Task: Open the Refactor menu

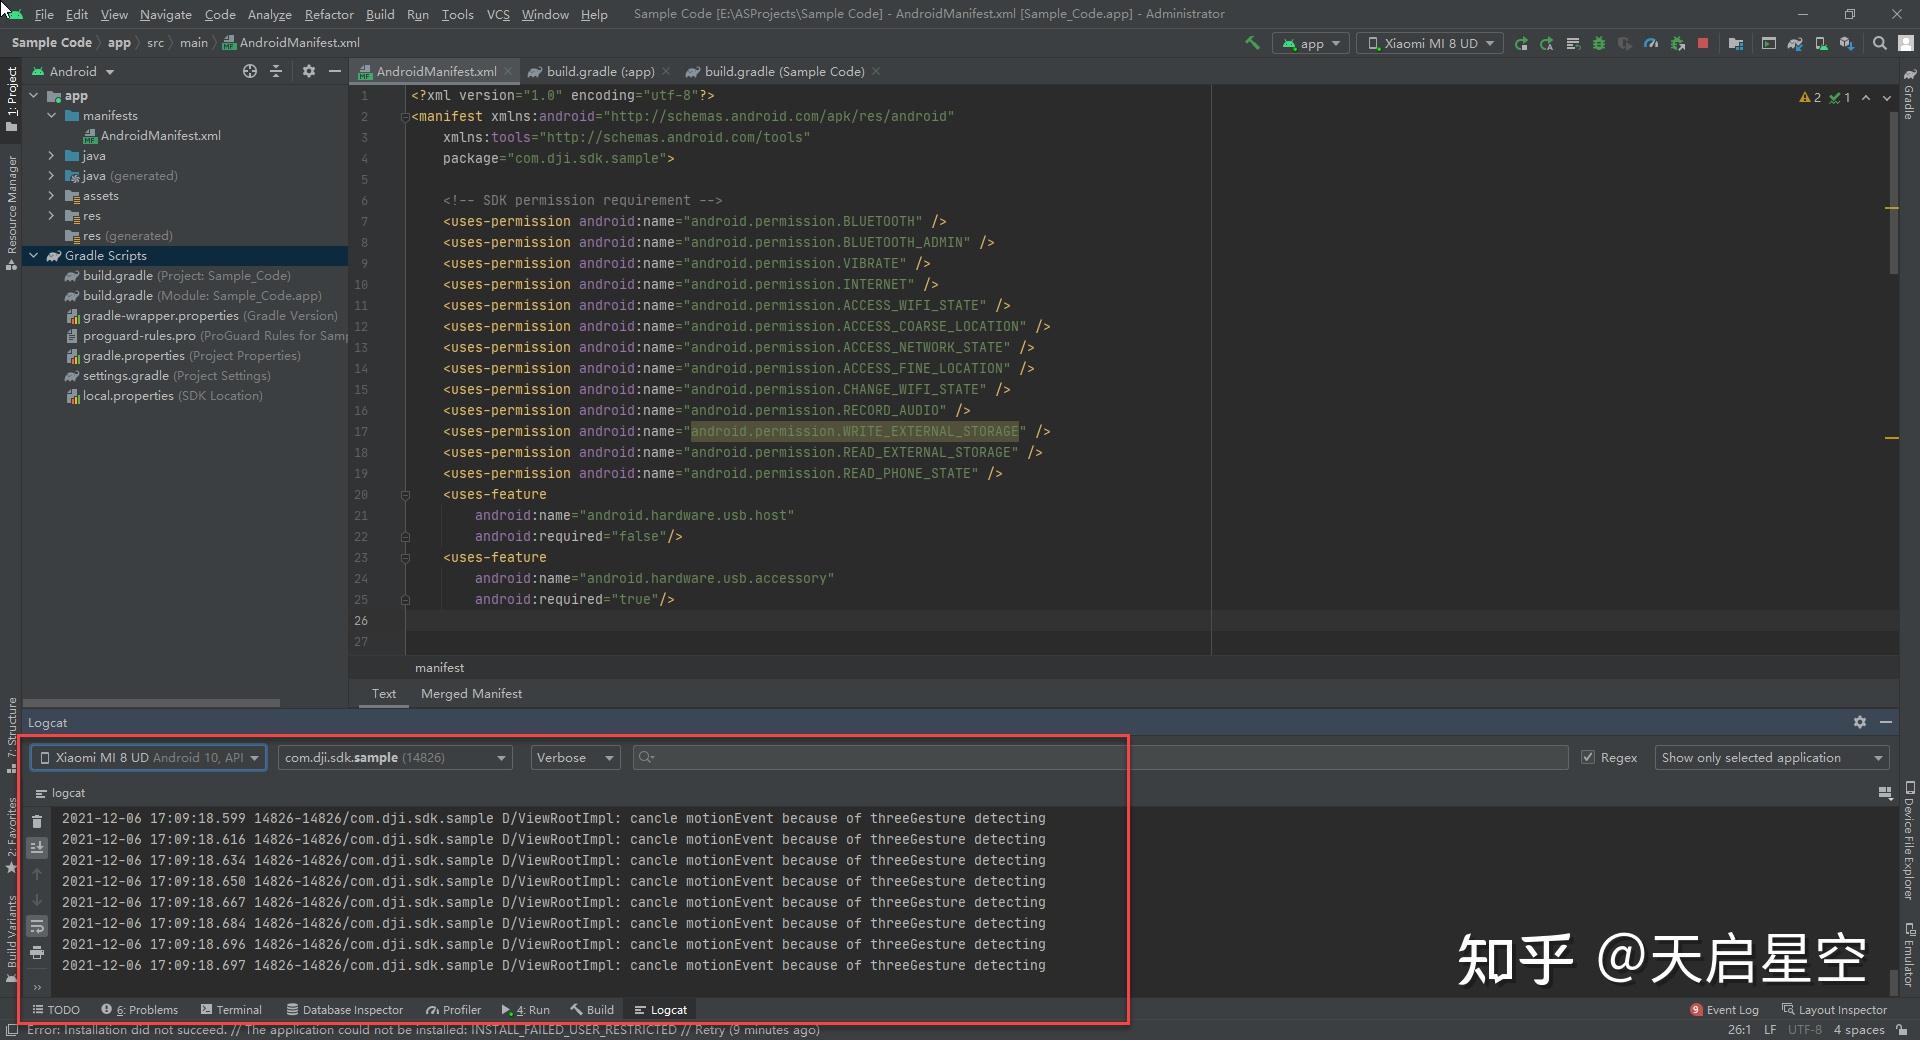Action: coord(329,14)
